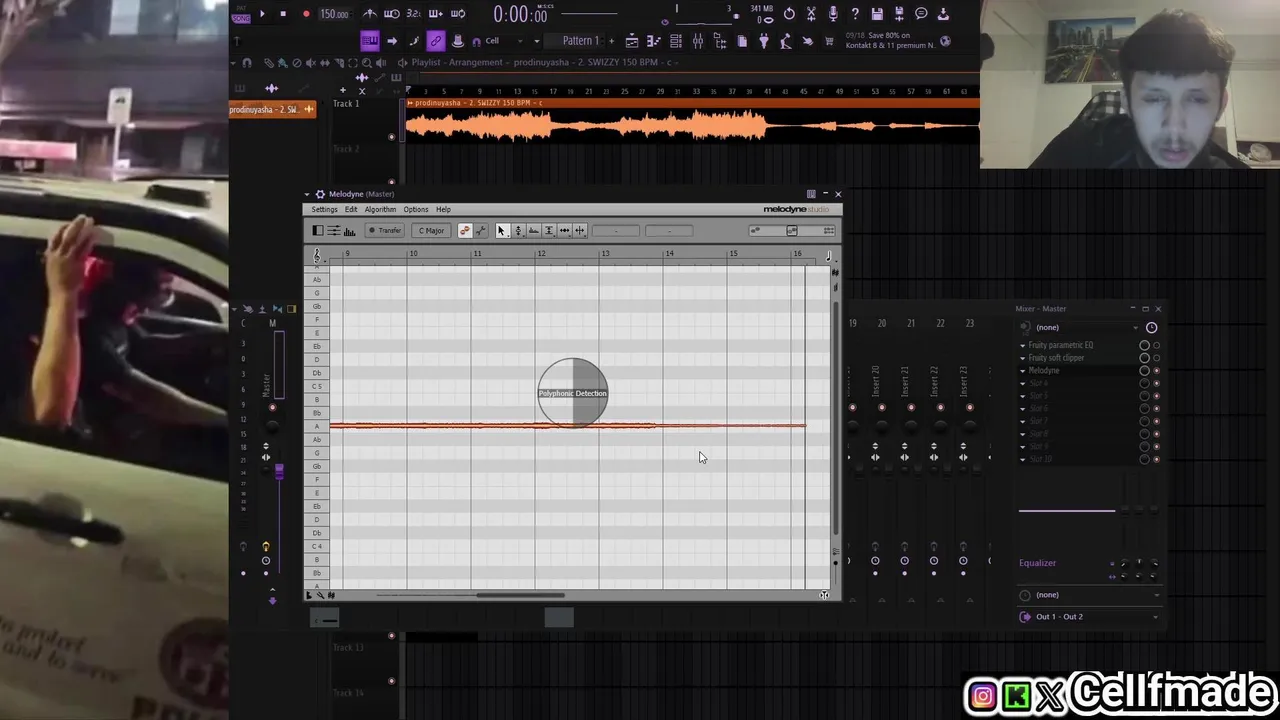Save the project with the floppy disk icon
Image resolution: width=1280 pixels, height=720 pixels.
[877, 14]
